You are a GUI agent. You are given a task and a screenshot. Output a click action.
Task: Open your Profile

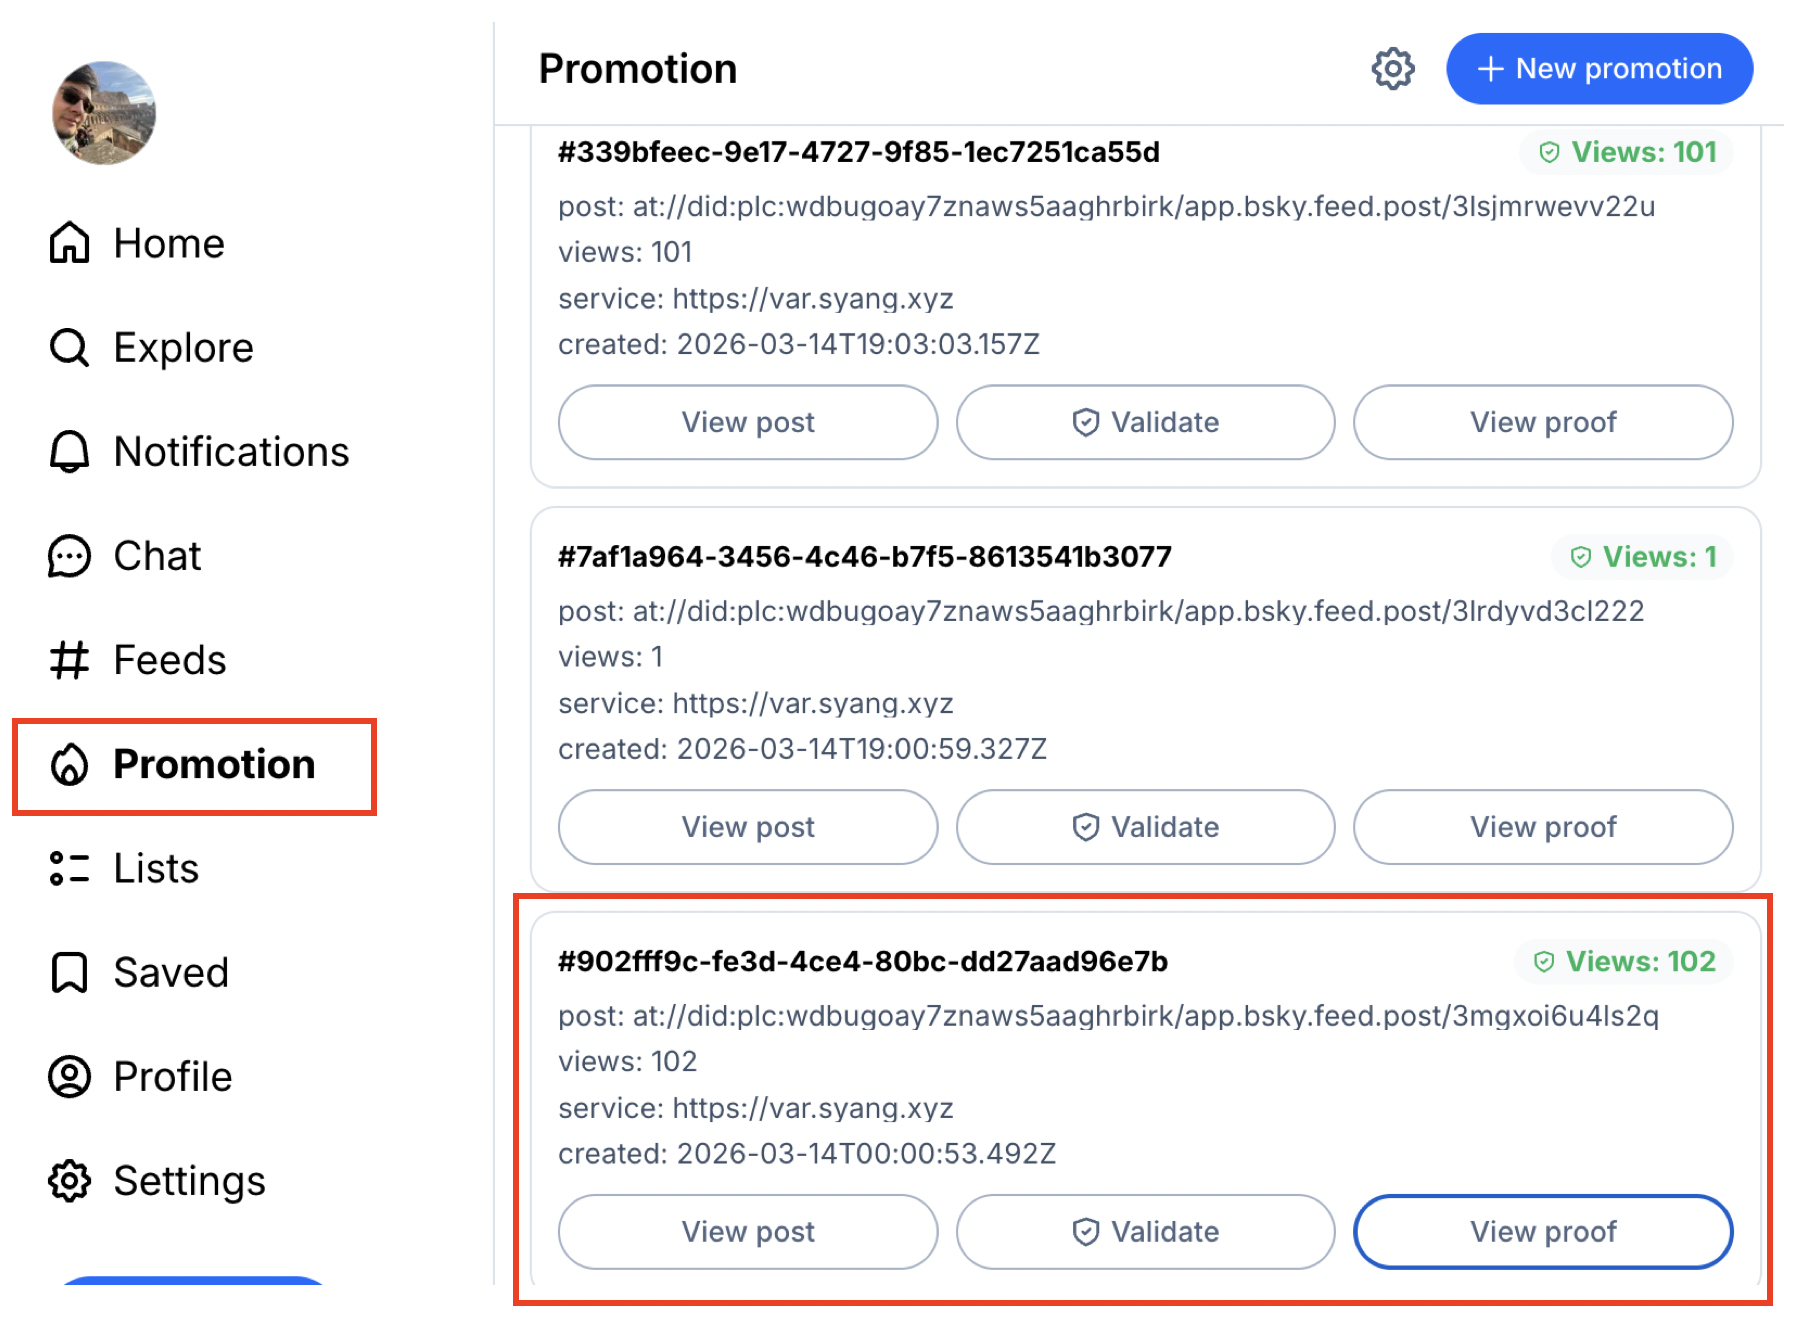coord(172,1076)
